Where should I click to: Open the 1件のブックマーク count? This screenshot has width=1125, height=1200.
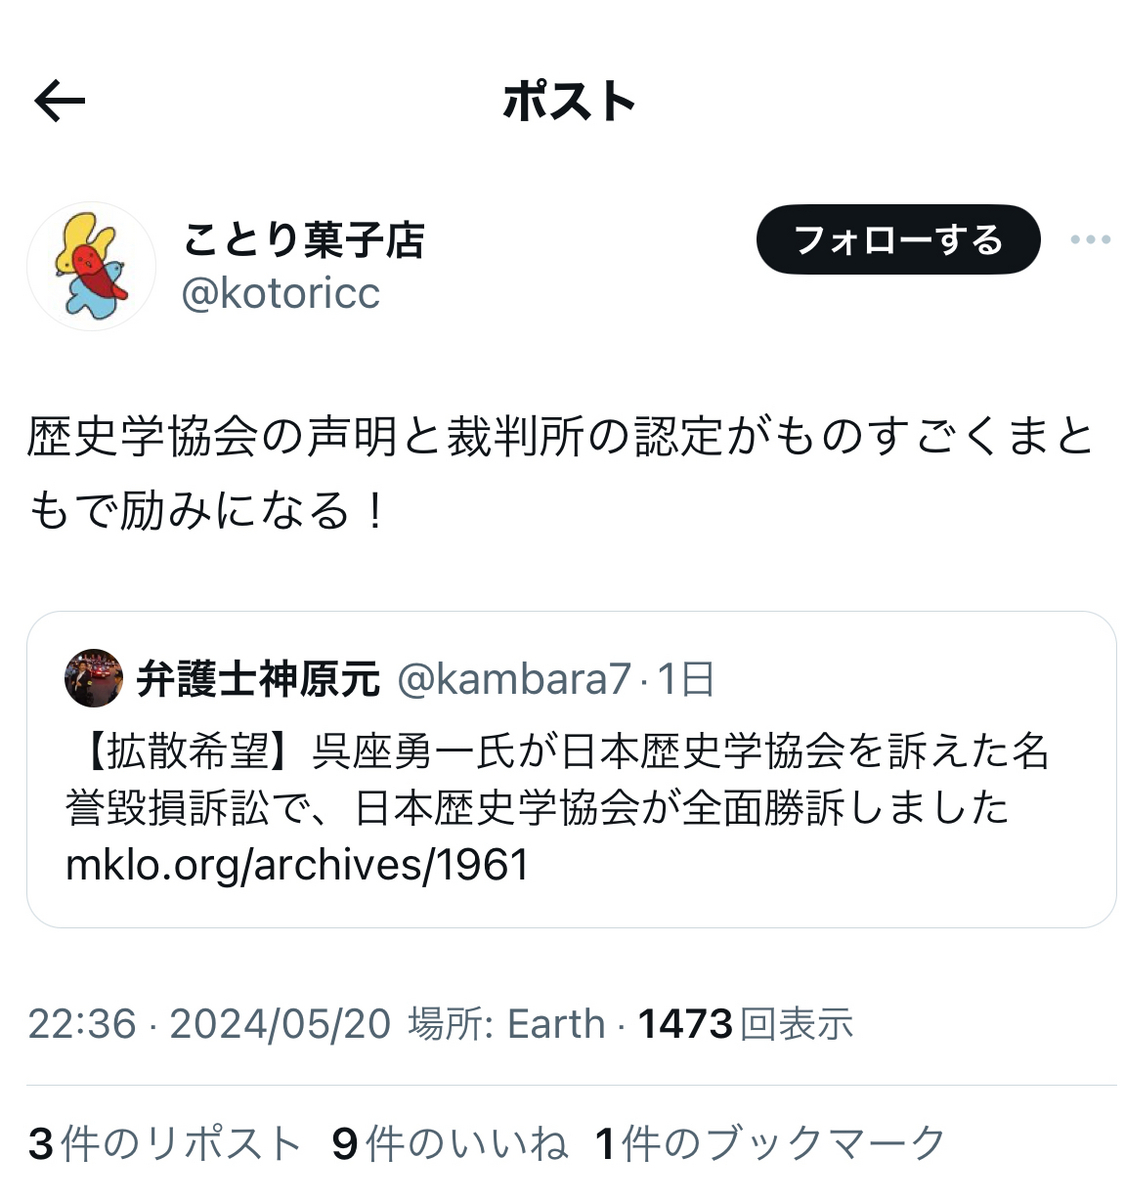tap(770, 1144)
